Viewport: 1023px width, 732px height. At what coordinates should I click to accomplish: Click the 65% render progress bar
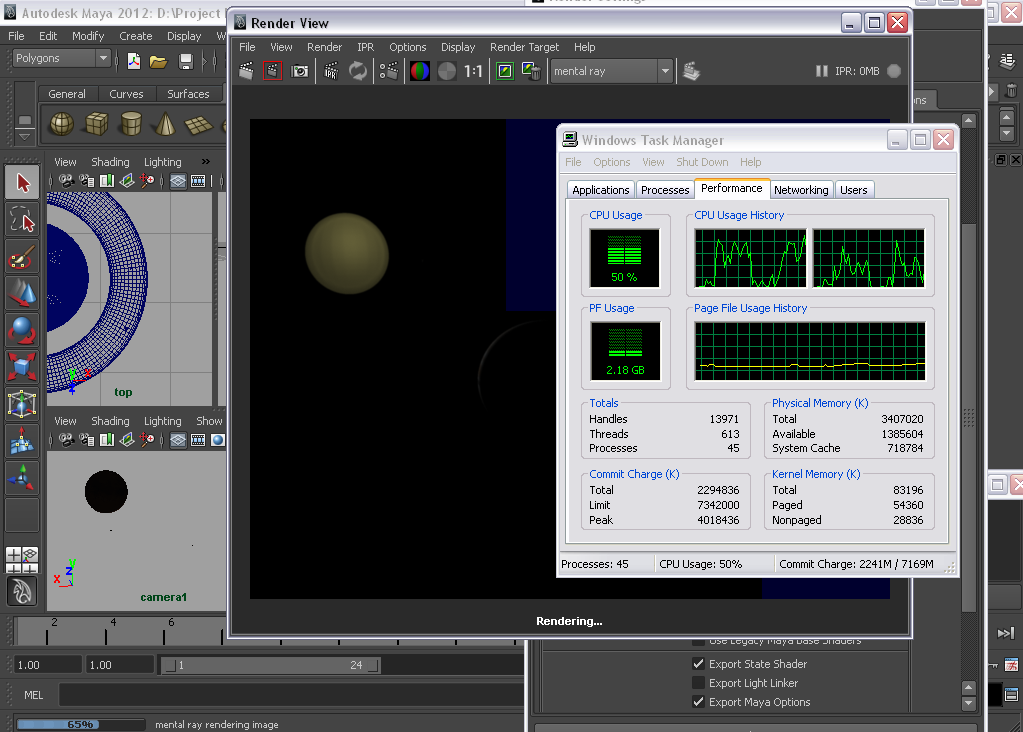tap(80, 724)
